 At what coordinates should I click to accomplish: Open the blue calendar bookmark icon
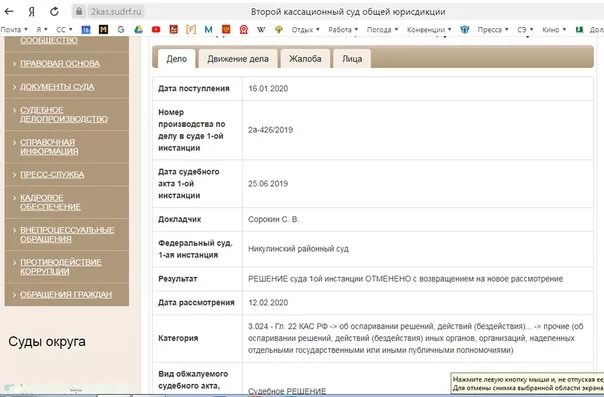(x=86, y=29)
